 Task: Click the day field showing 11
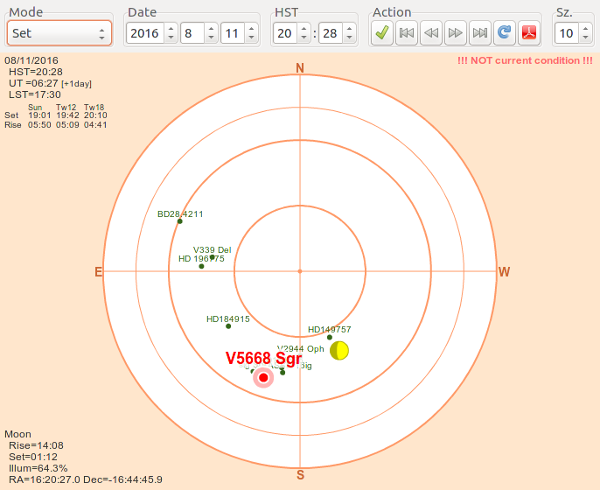coord(233,33)
